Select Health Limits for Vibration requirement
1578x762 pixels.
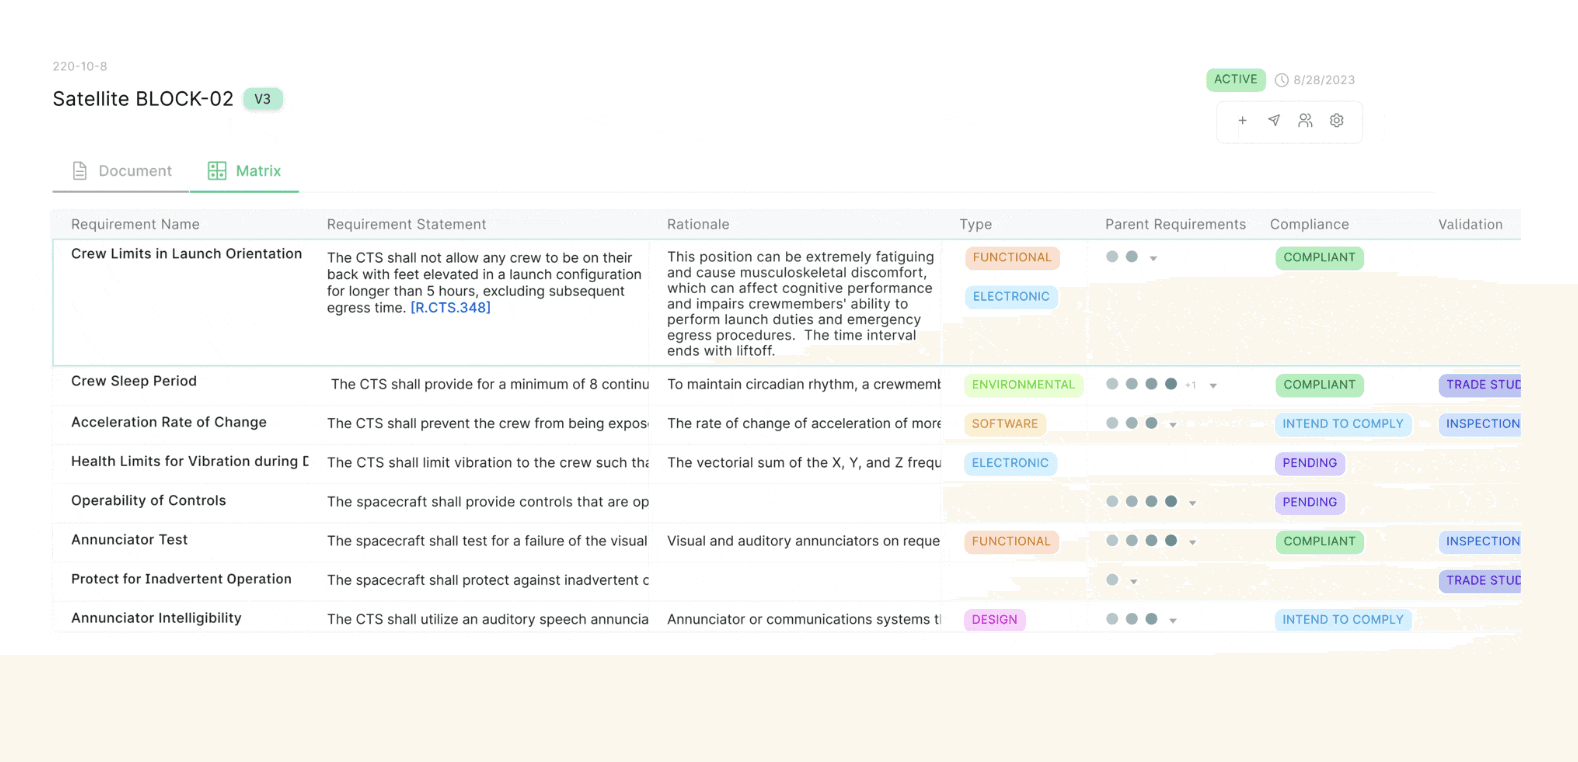click(189, 461)
